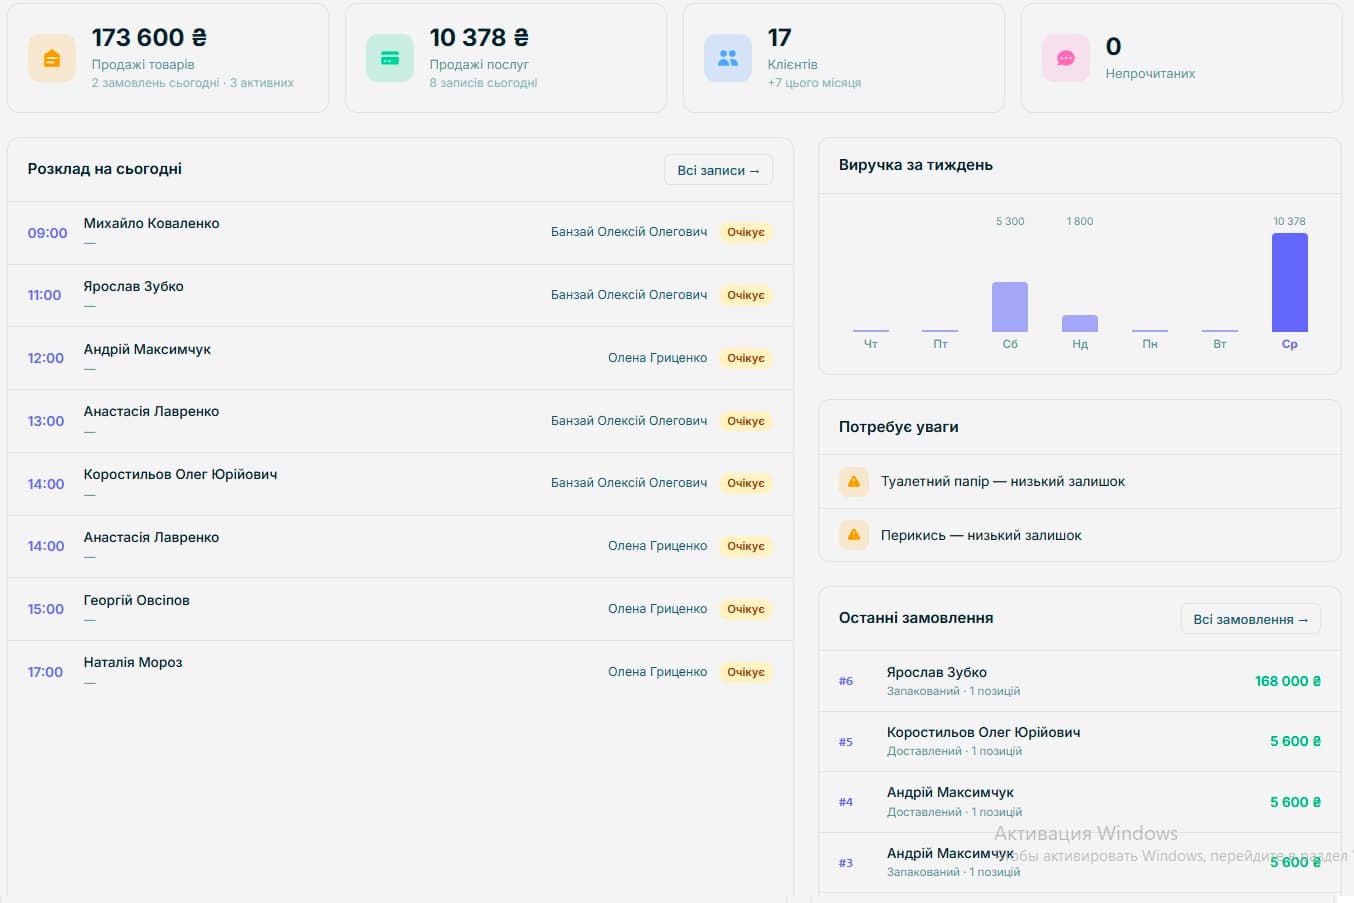The width and height of the screenshot is (1354, 903).
Task: Click the orange product sales icon
Action: pos(51,57)
